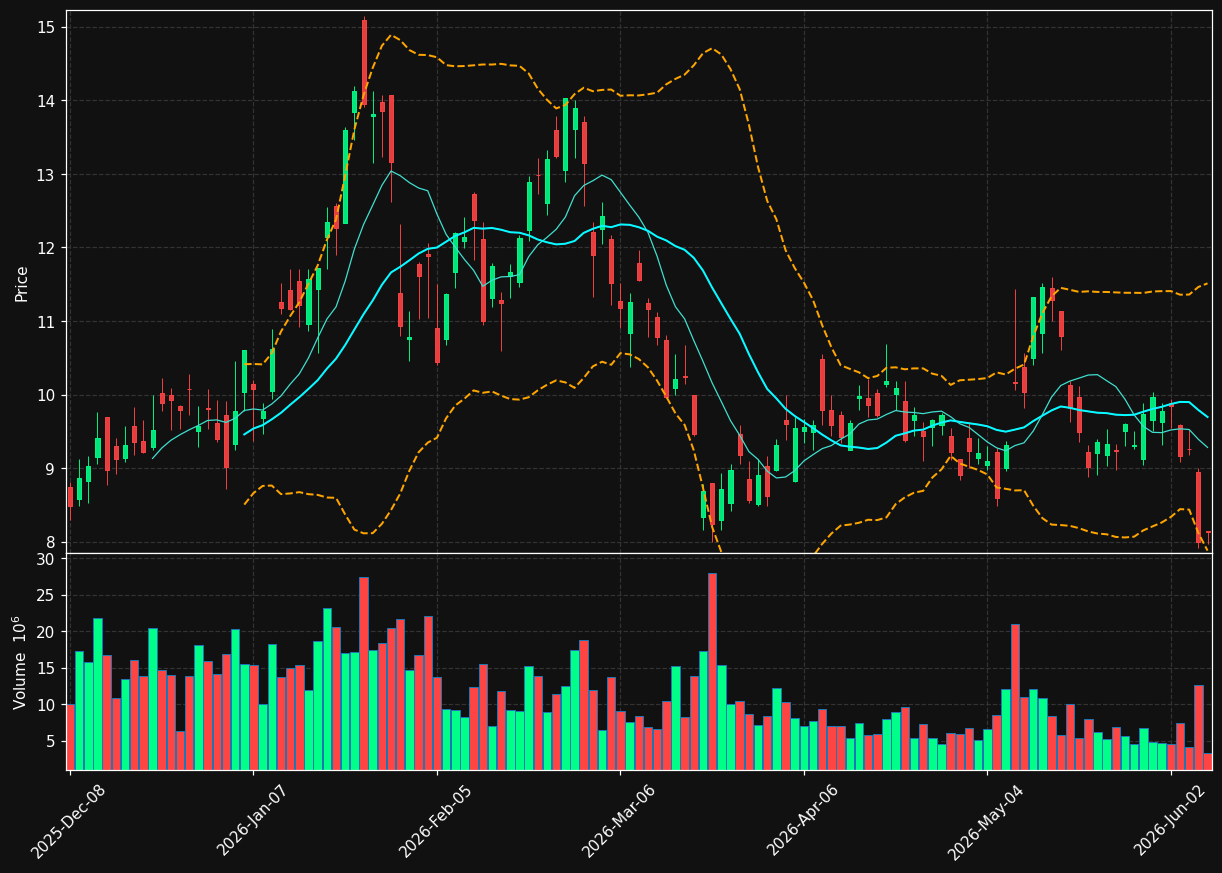This screenshot has width=1222, height=873.
Task: Click the Volume 10^6 axis label
Action: tap(21, 662)
